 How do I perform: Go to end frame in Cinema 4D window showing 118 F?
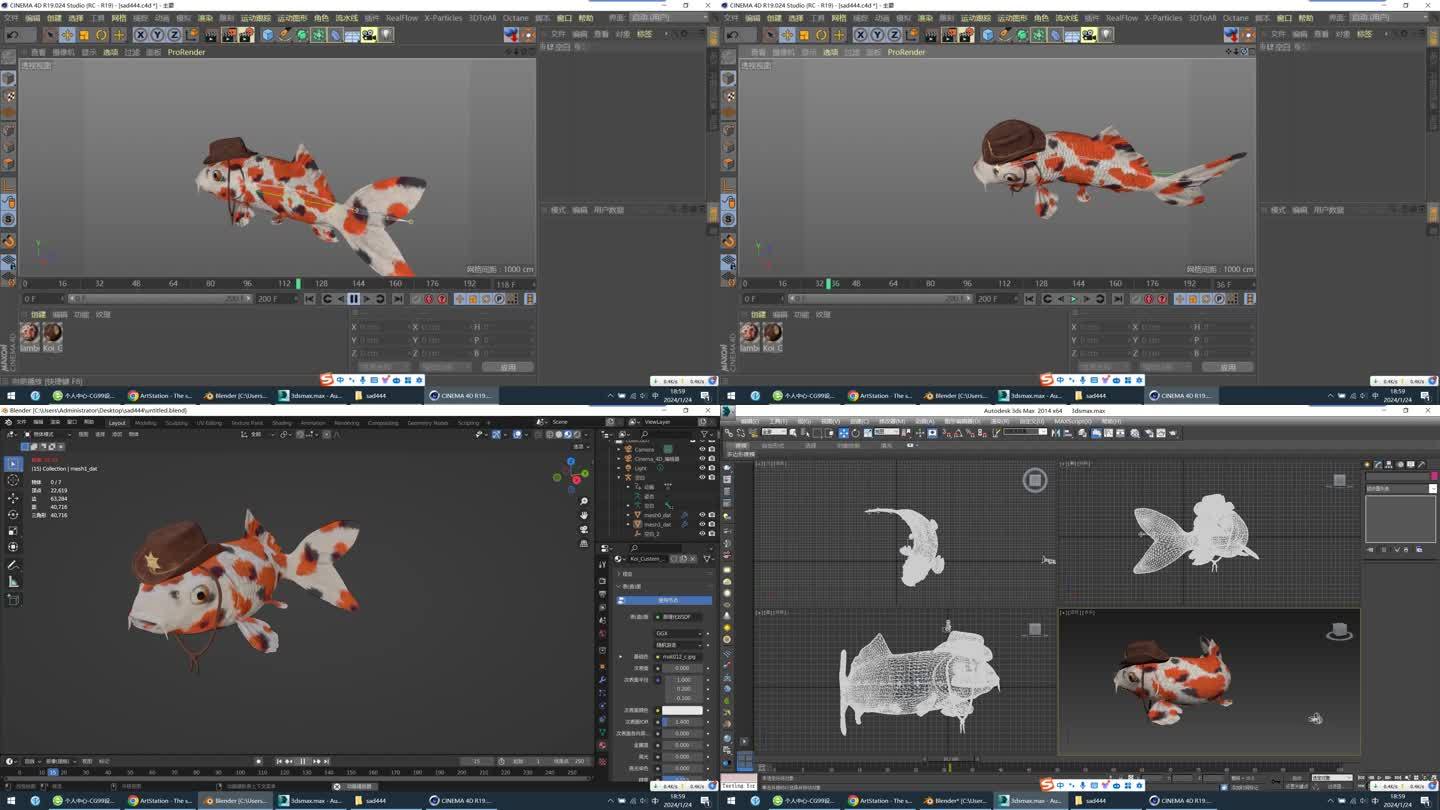(398, 298)
